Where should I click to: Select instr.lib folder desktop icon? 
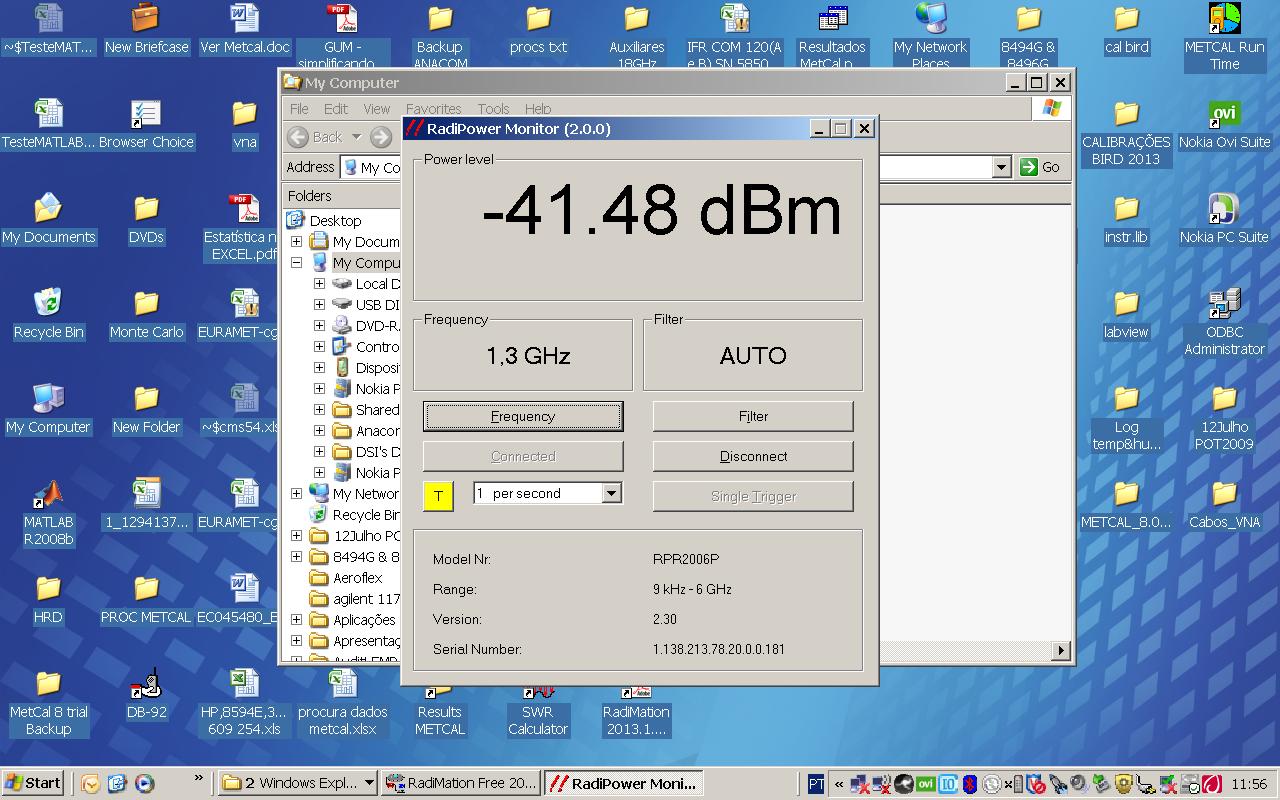point(1126,220)
